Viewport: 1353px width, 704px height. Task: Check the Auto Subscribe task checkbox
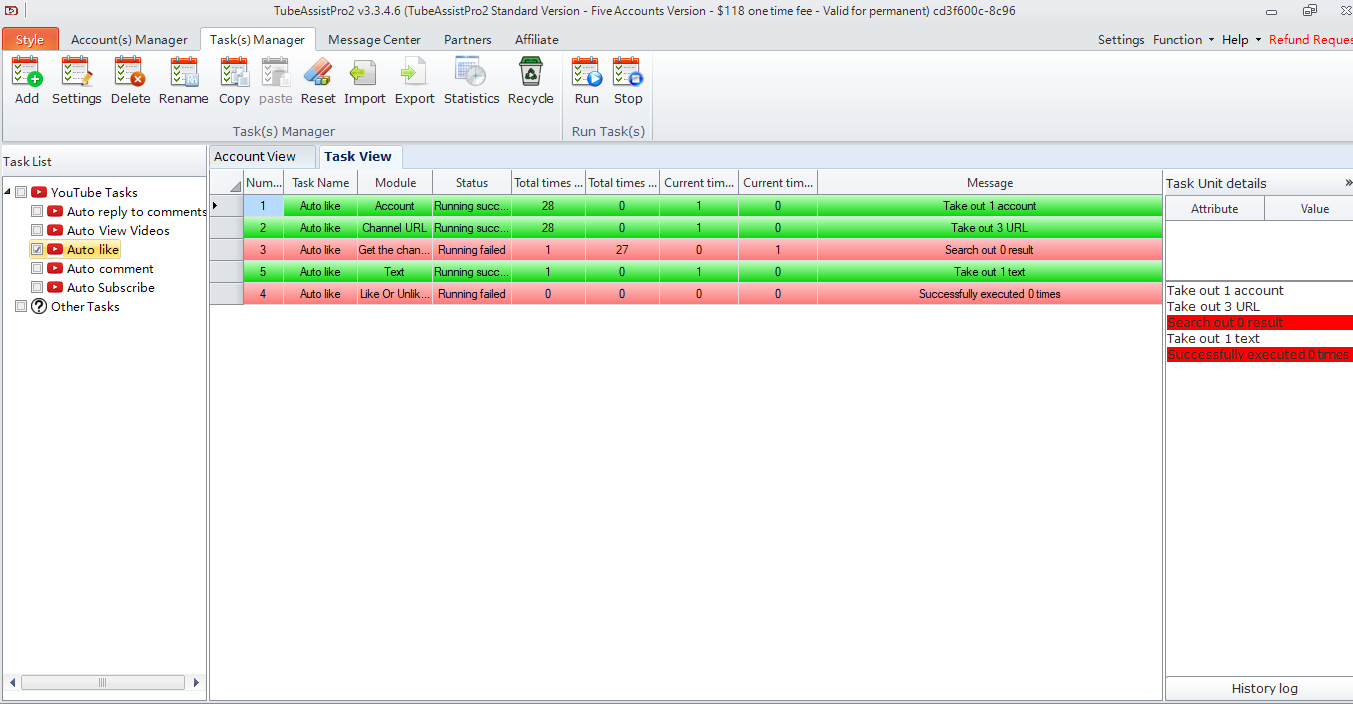[x=37, y=288]
